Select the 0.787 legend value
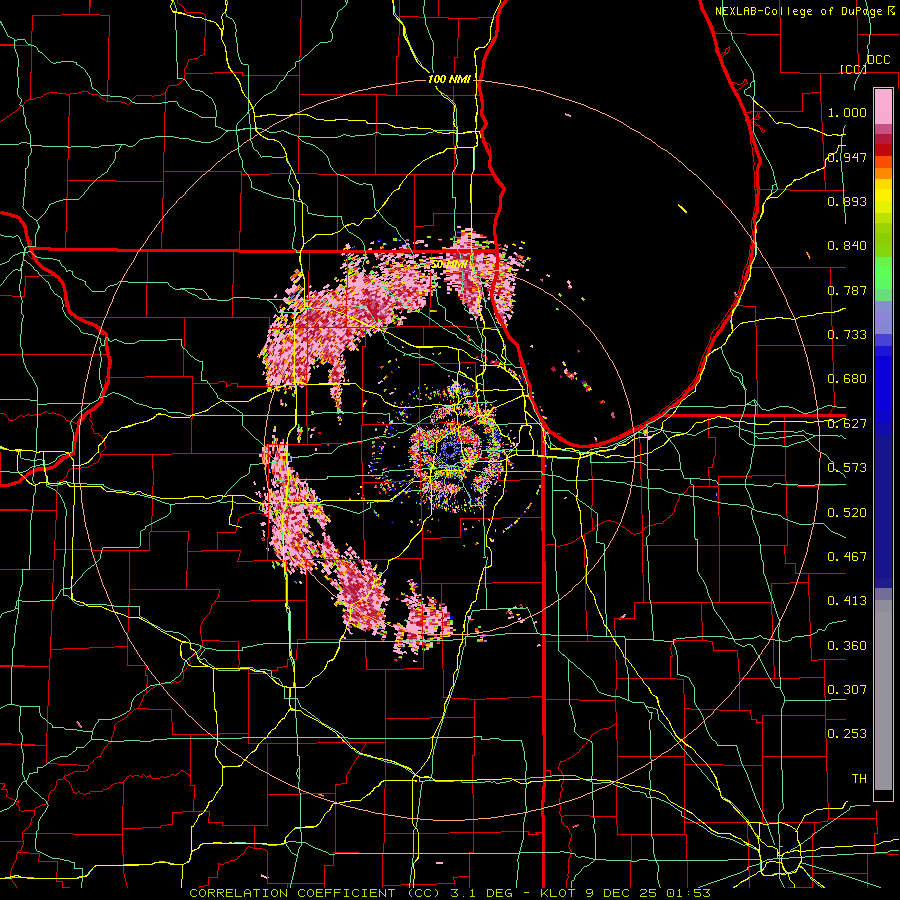The image size is (900, 900). (x=847, y=290)
